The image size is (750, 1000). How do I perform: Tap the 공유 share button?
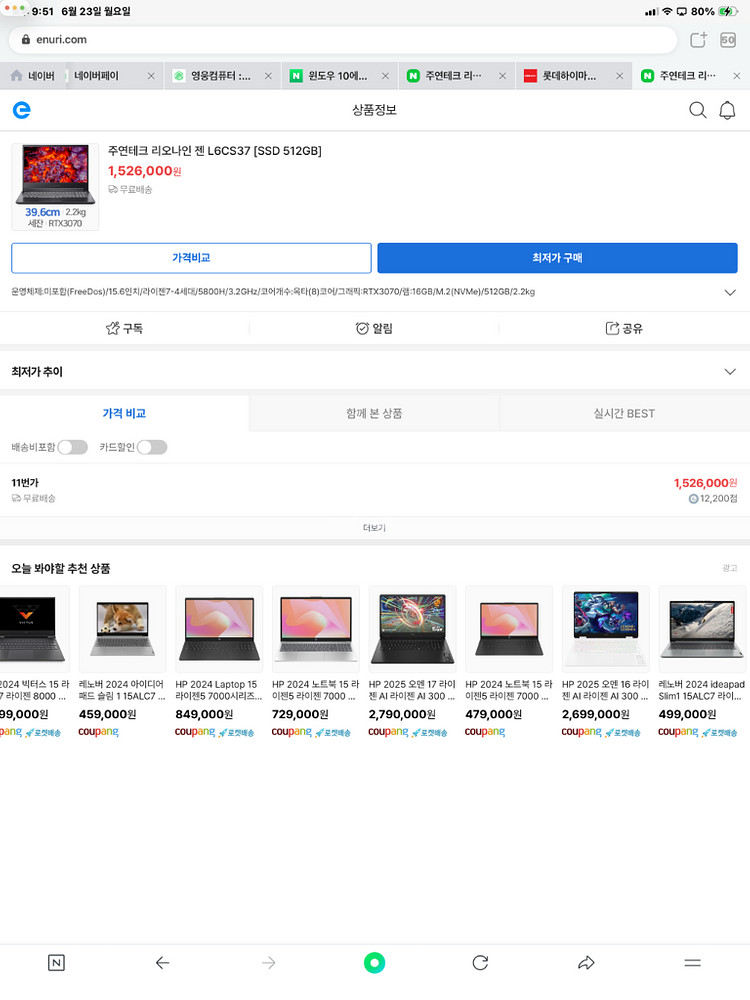pyautogui.click(x=624, y=328)
